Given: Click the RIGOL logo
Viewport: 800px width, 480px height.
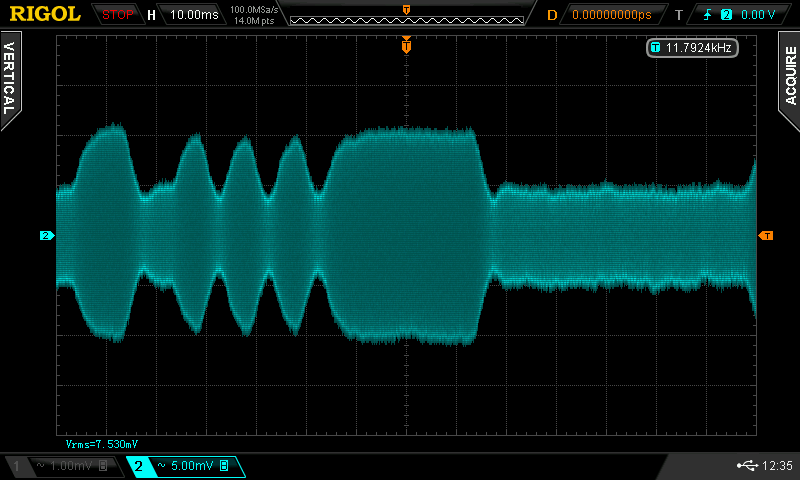Looking at the screenshot, I should (x=45, y=14).
